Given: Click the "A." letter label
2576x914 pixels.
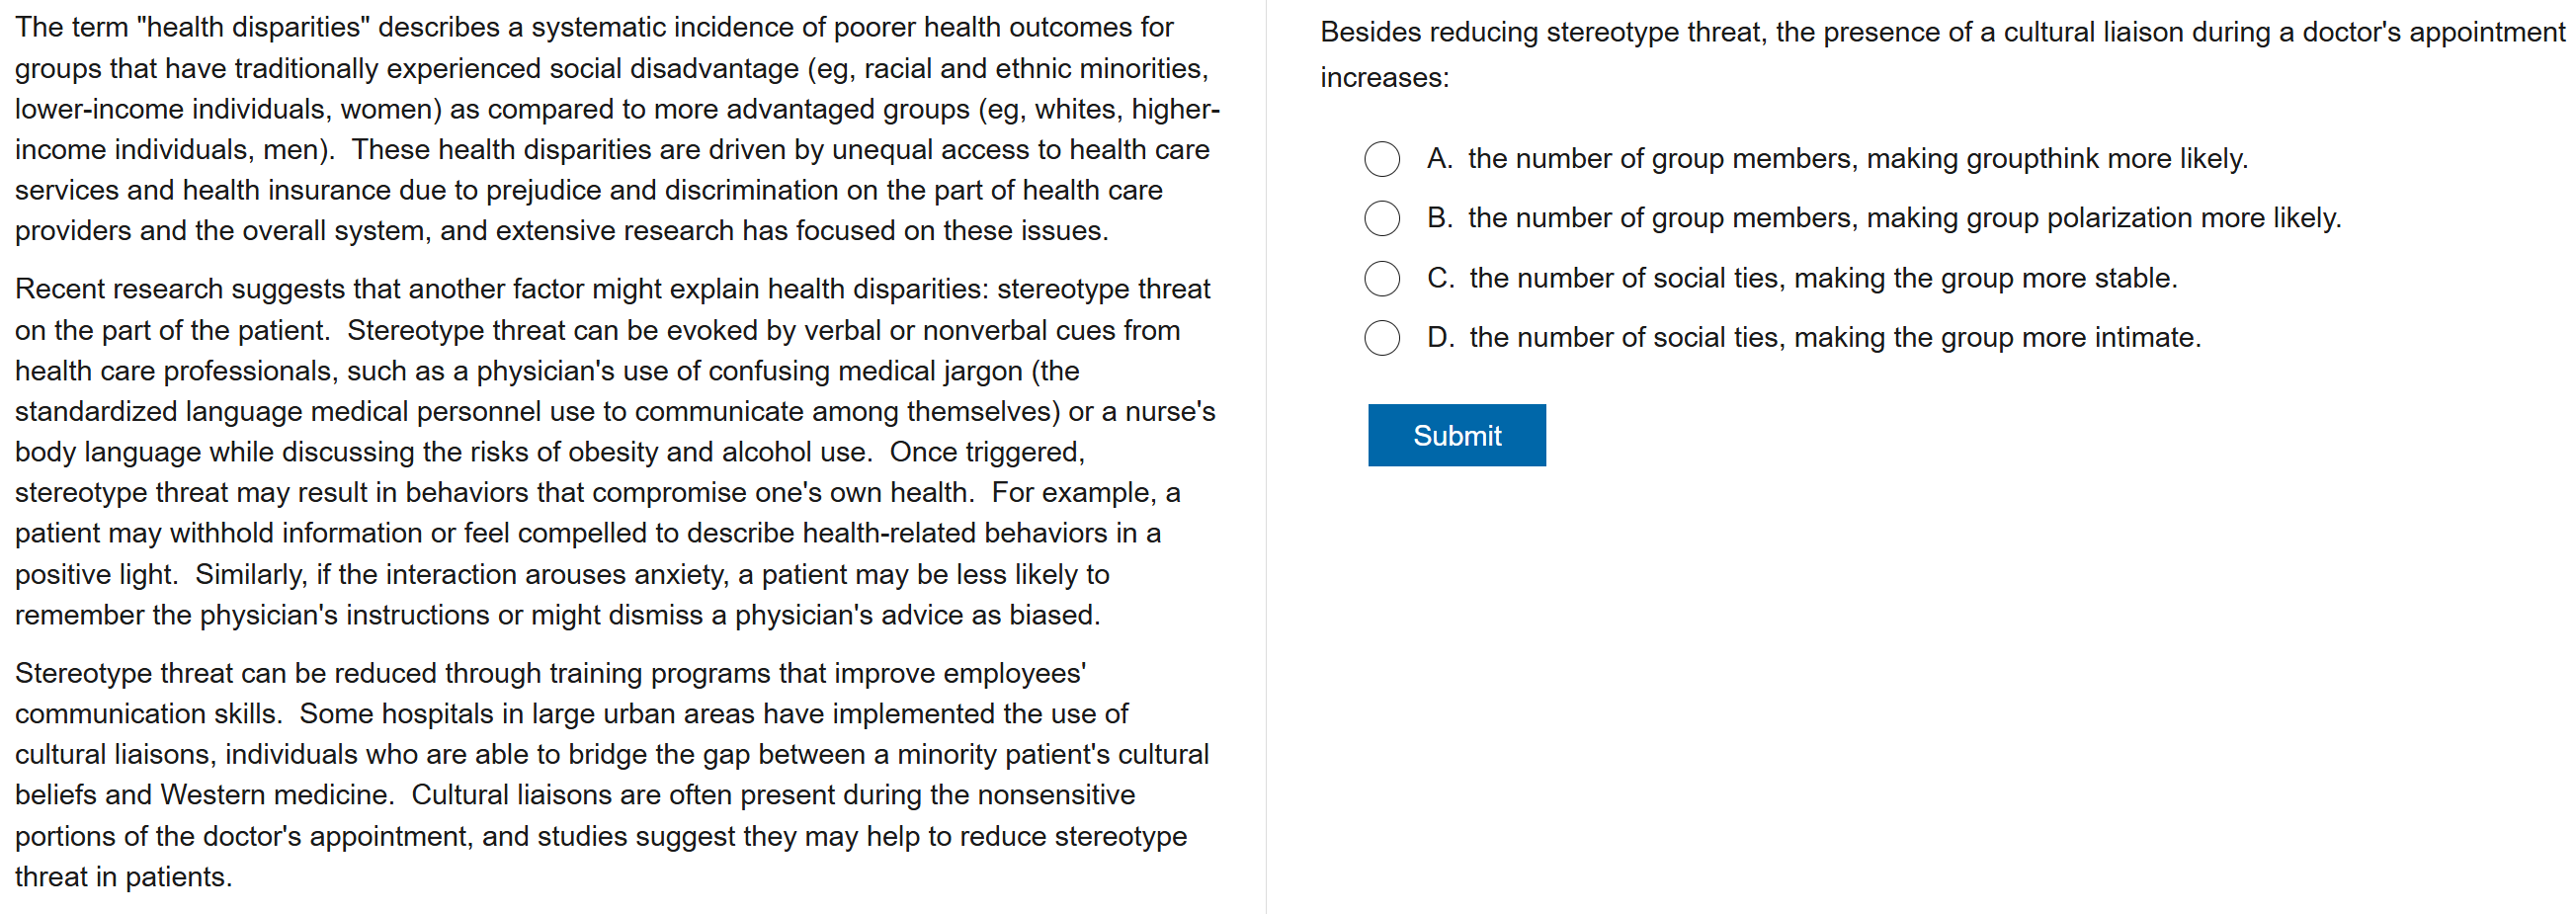Looking at the screenshot, I should [x=1439, y=159].
